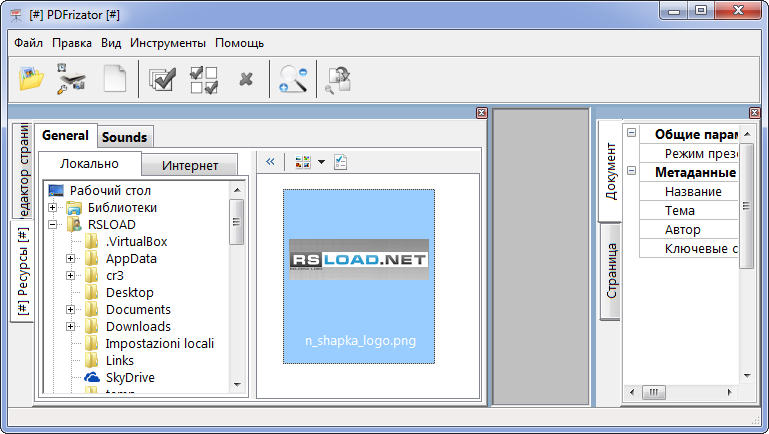Click the checklist page icon in resource bar

tap(340, 161)
